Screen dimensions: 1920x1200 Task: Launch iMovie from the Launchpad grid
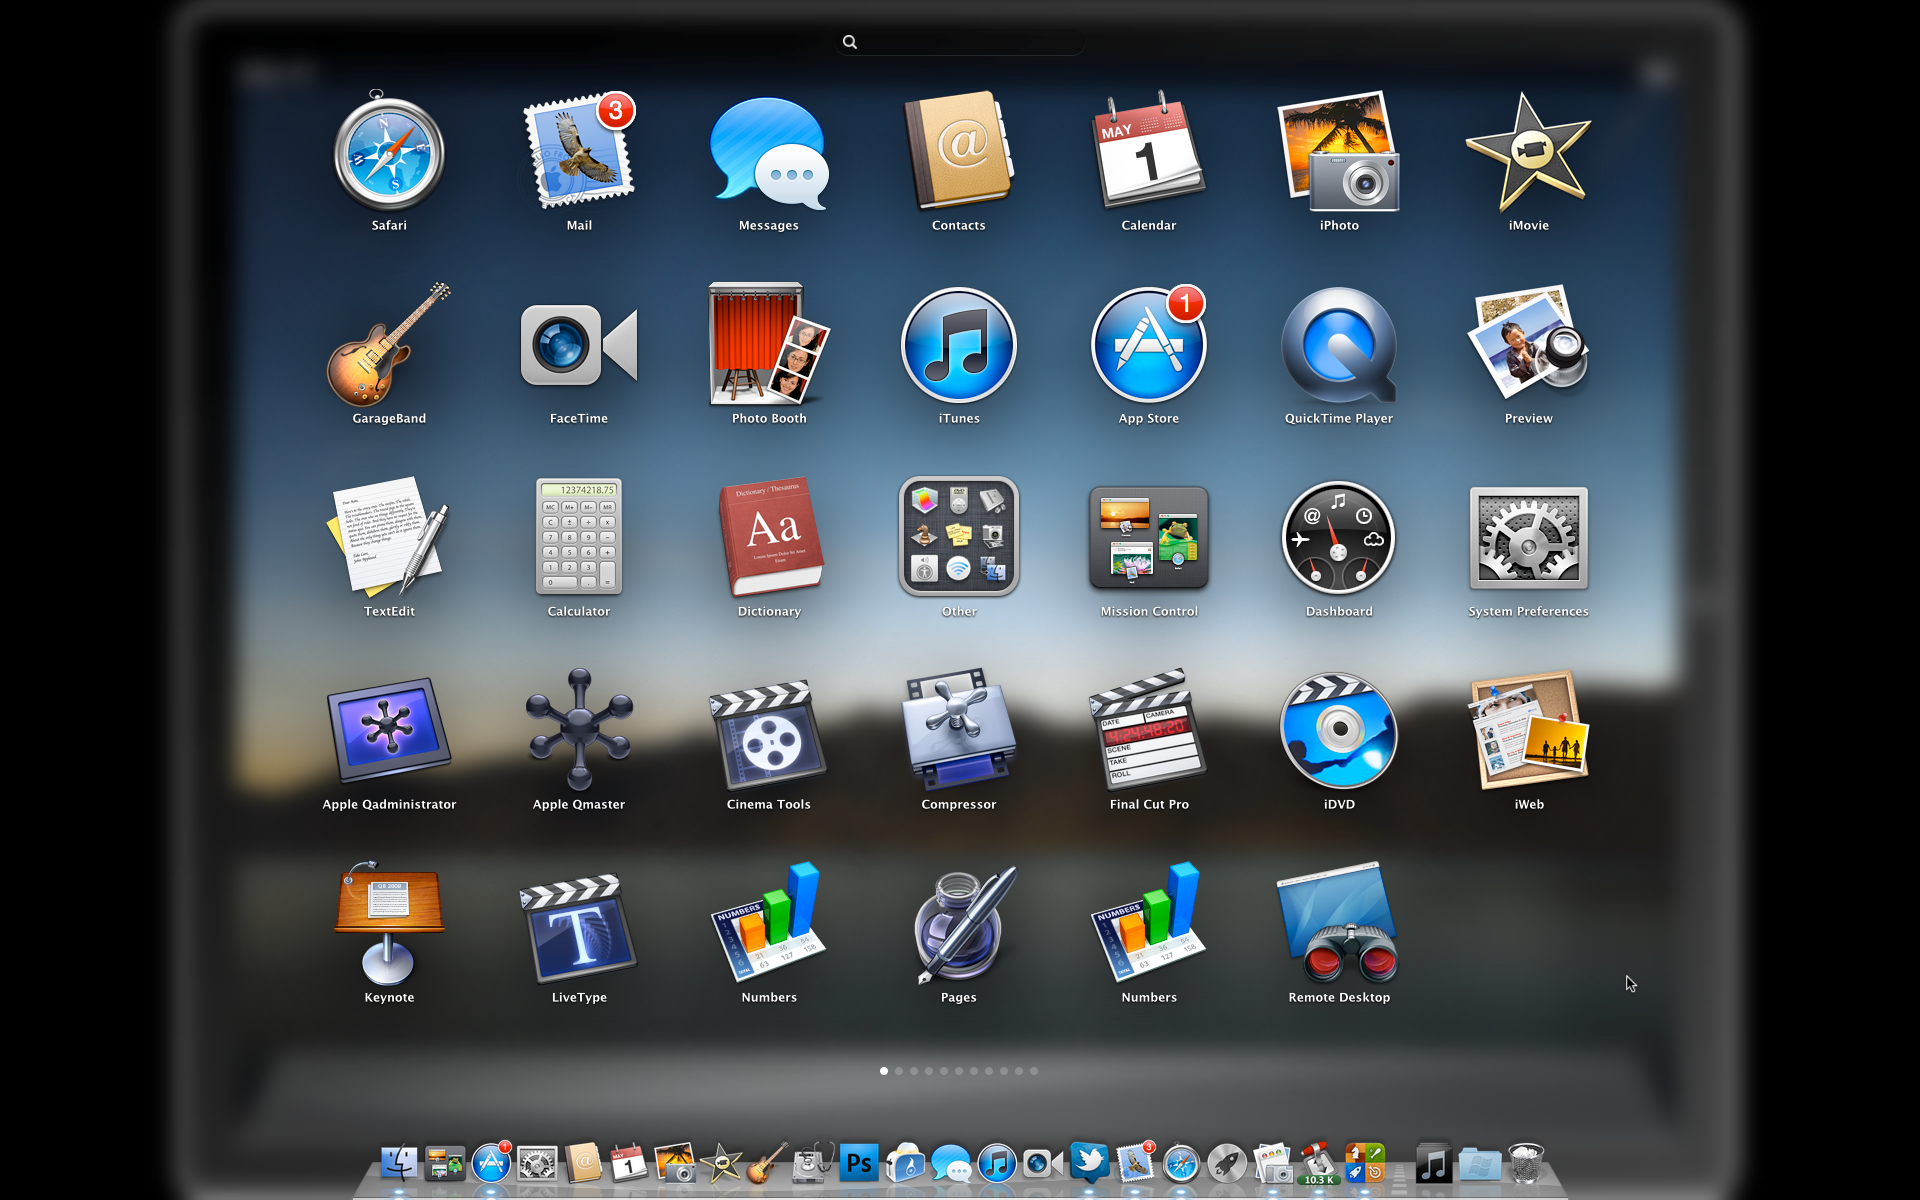(1529, 152)
